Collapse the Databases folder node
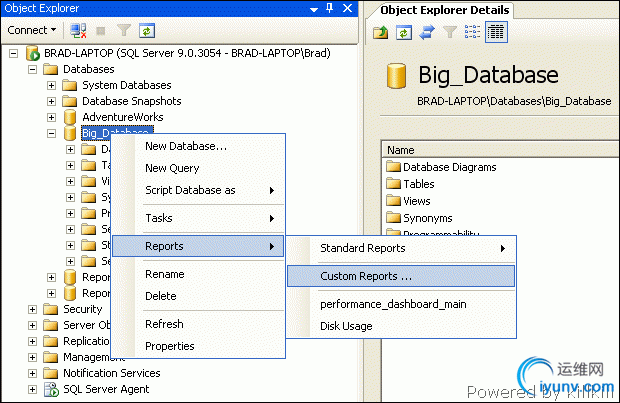620x403 pixels. click(x=32, y=70)
